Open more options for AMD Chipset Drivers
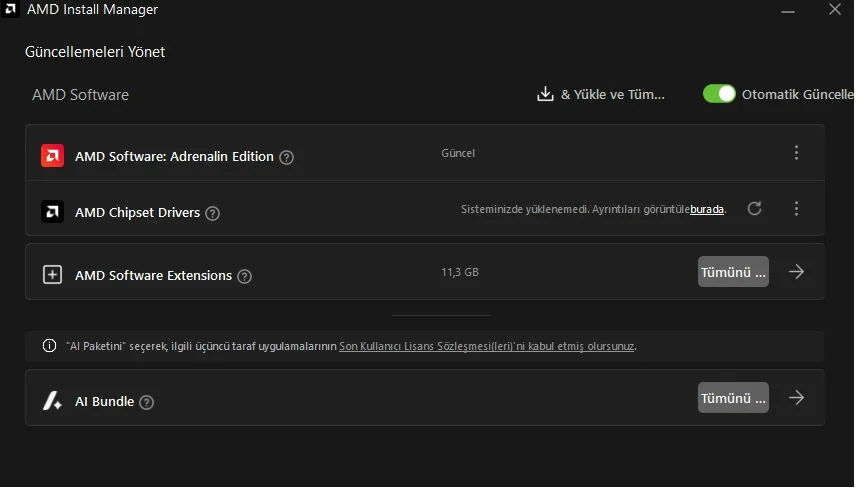The height and width of the screenshot is (491, 859). (x=796, y=208)
